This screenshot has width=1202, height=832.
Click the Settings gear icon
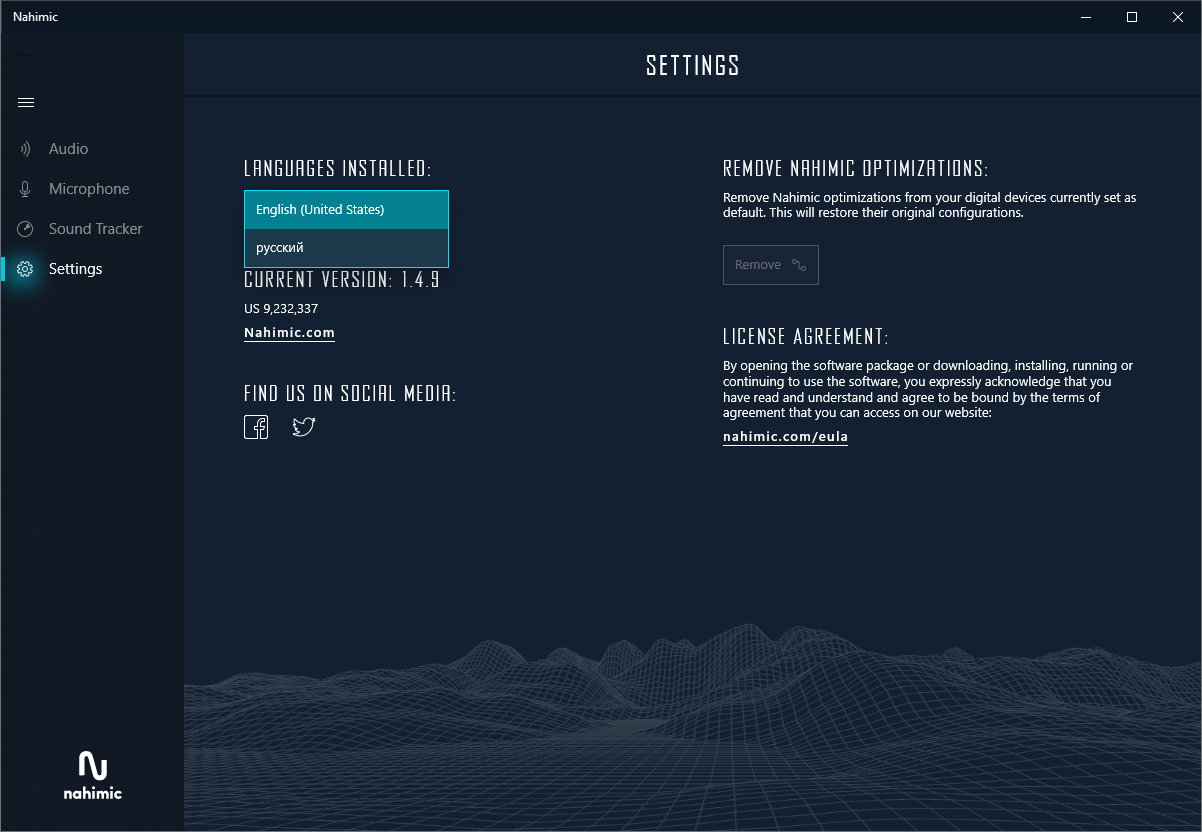[26, 269]
